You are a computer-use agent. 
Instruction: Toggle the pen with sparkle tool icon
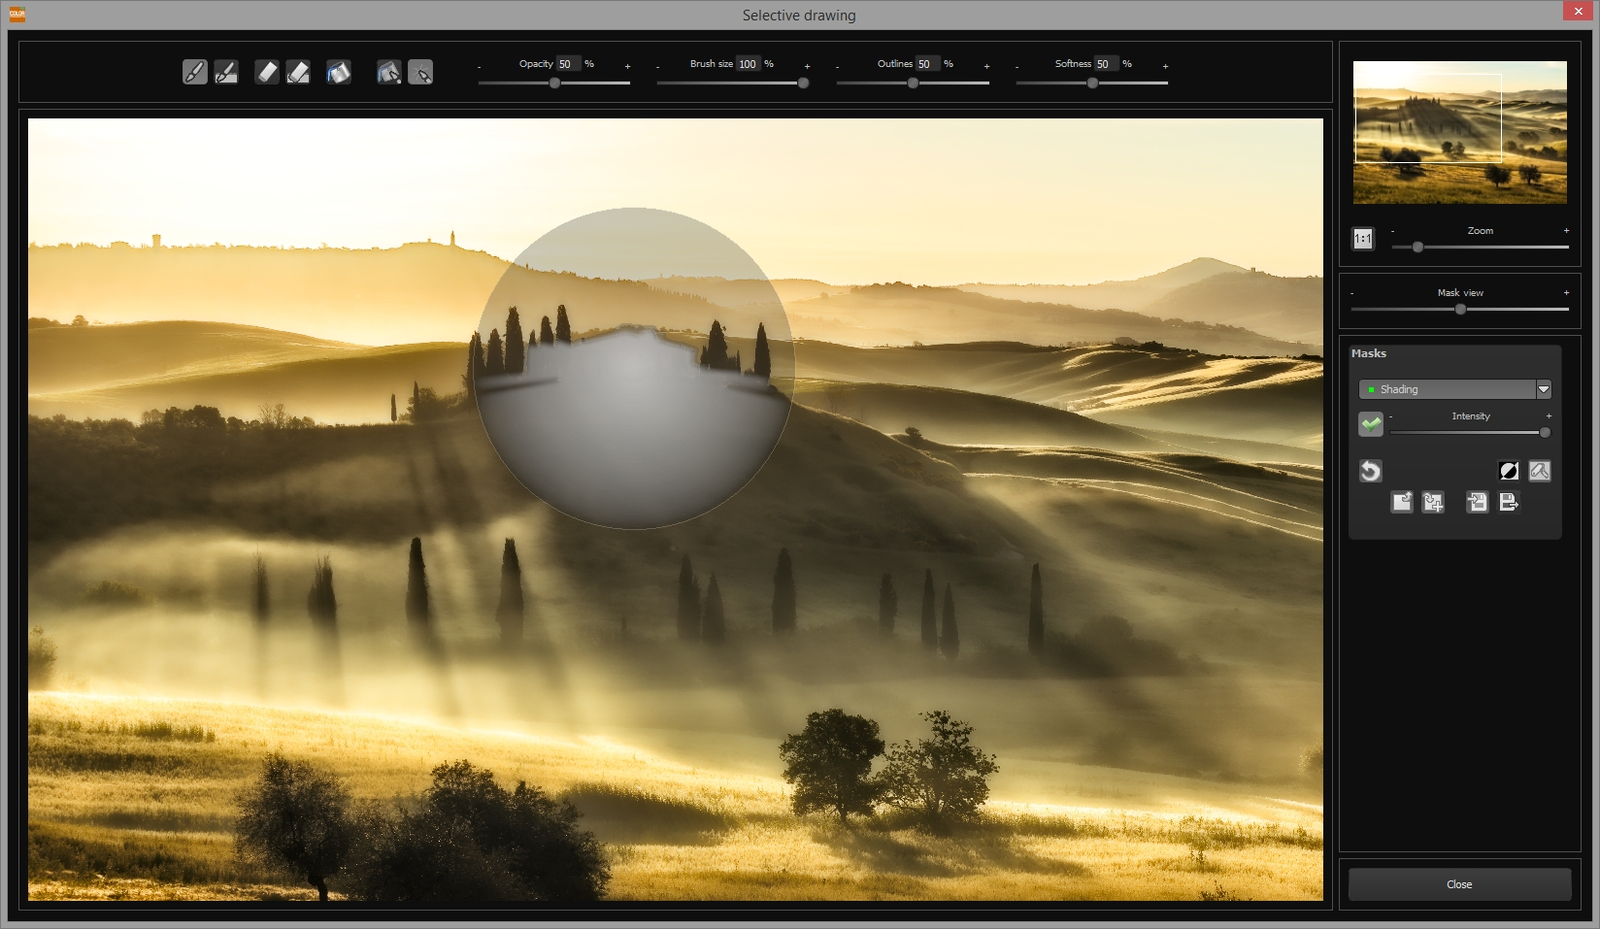click(x=420, y=72)
